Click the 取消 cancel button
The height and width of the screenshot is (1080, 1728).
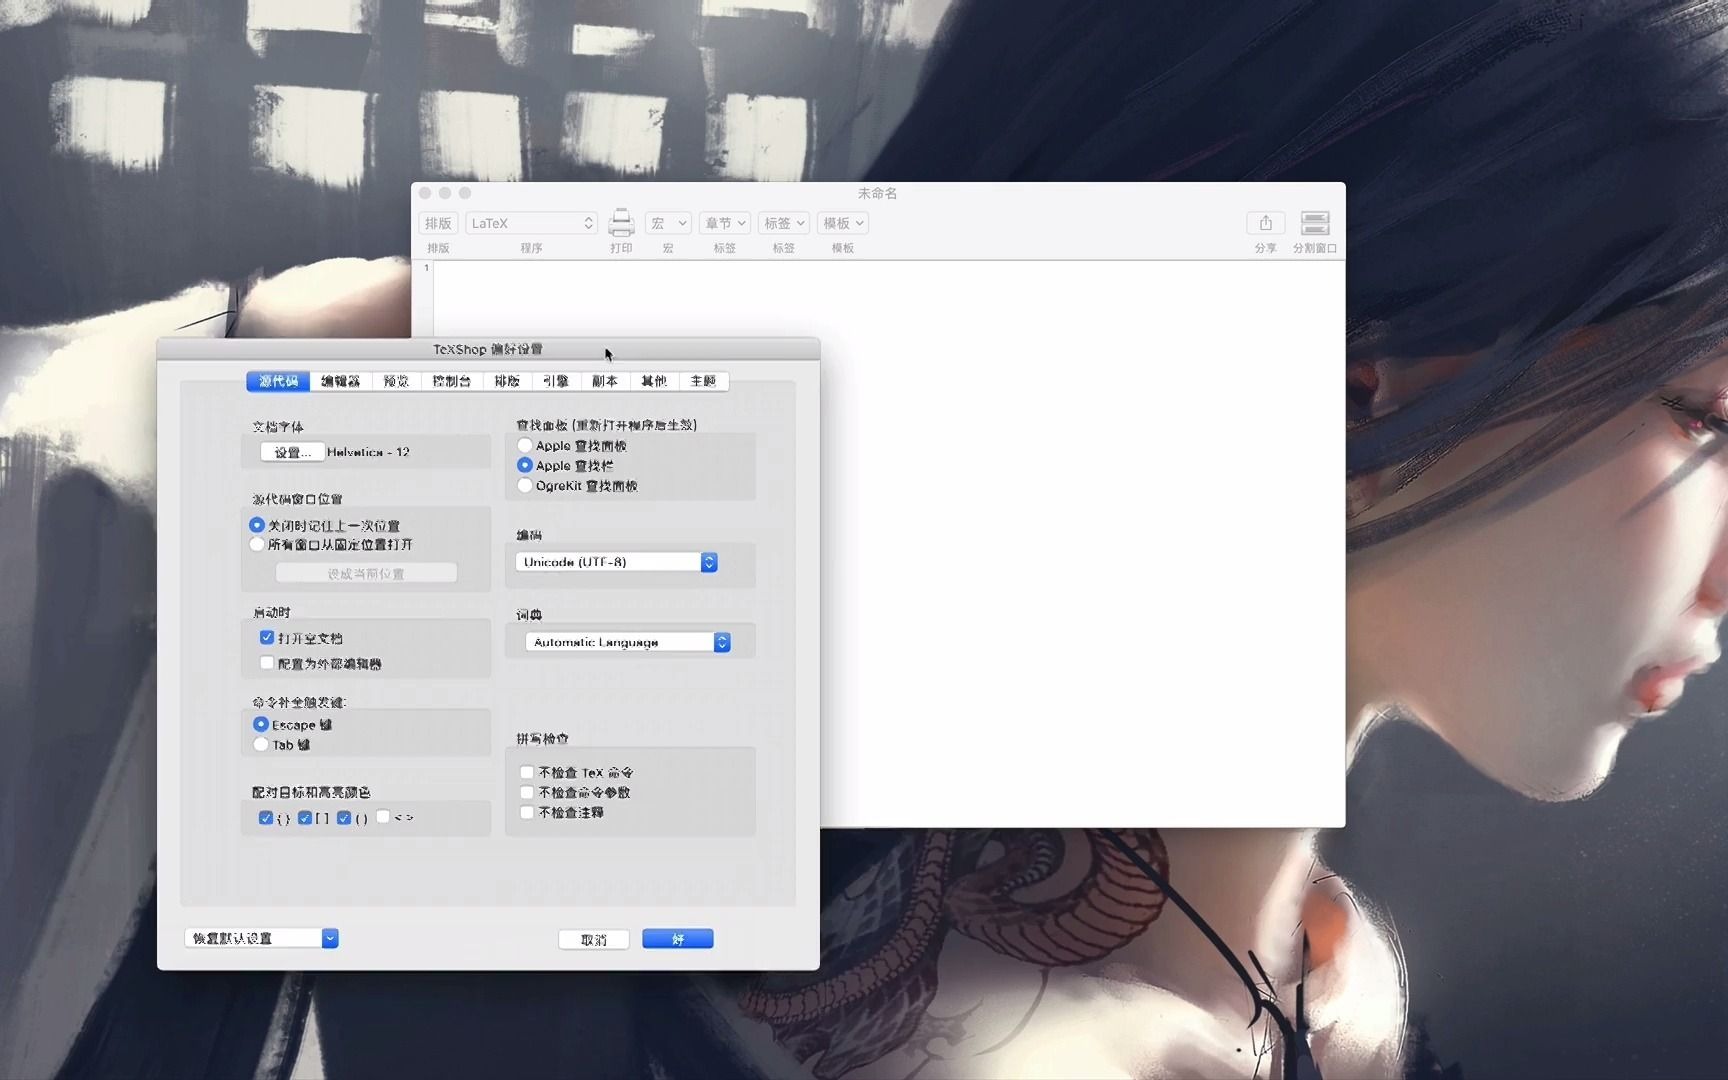click(594, 939)
